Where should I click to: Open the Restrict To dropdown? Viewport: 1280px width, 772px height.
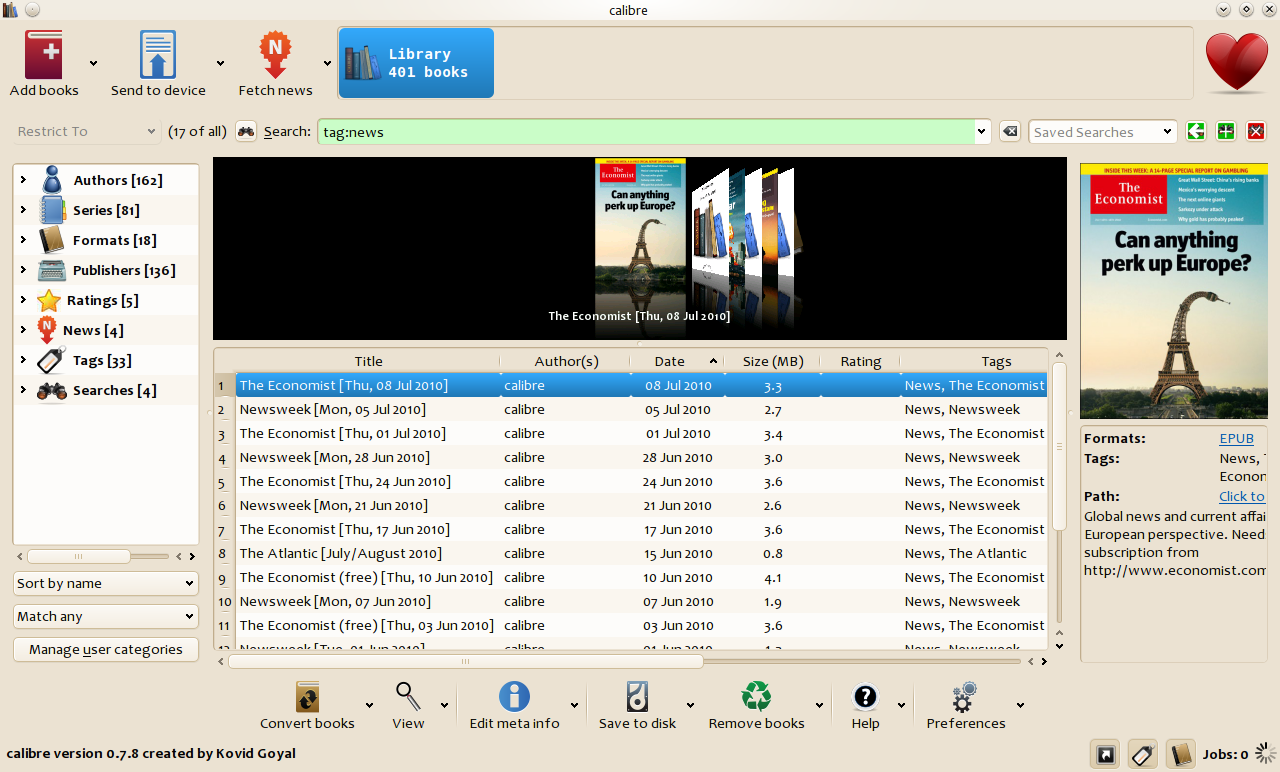pos(87,131)
